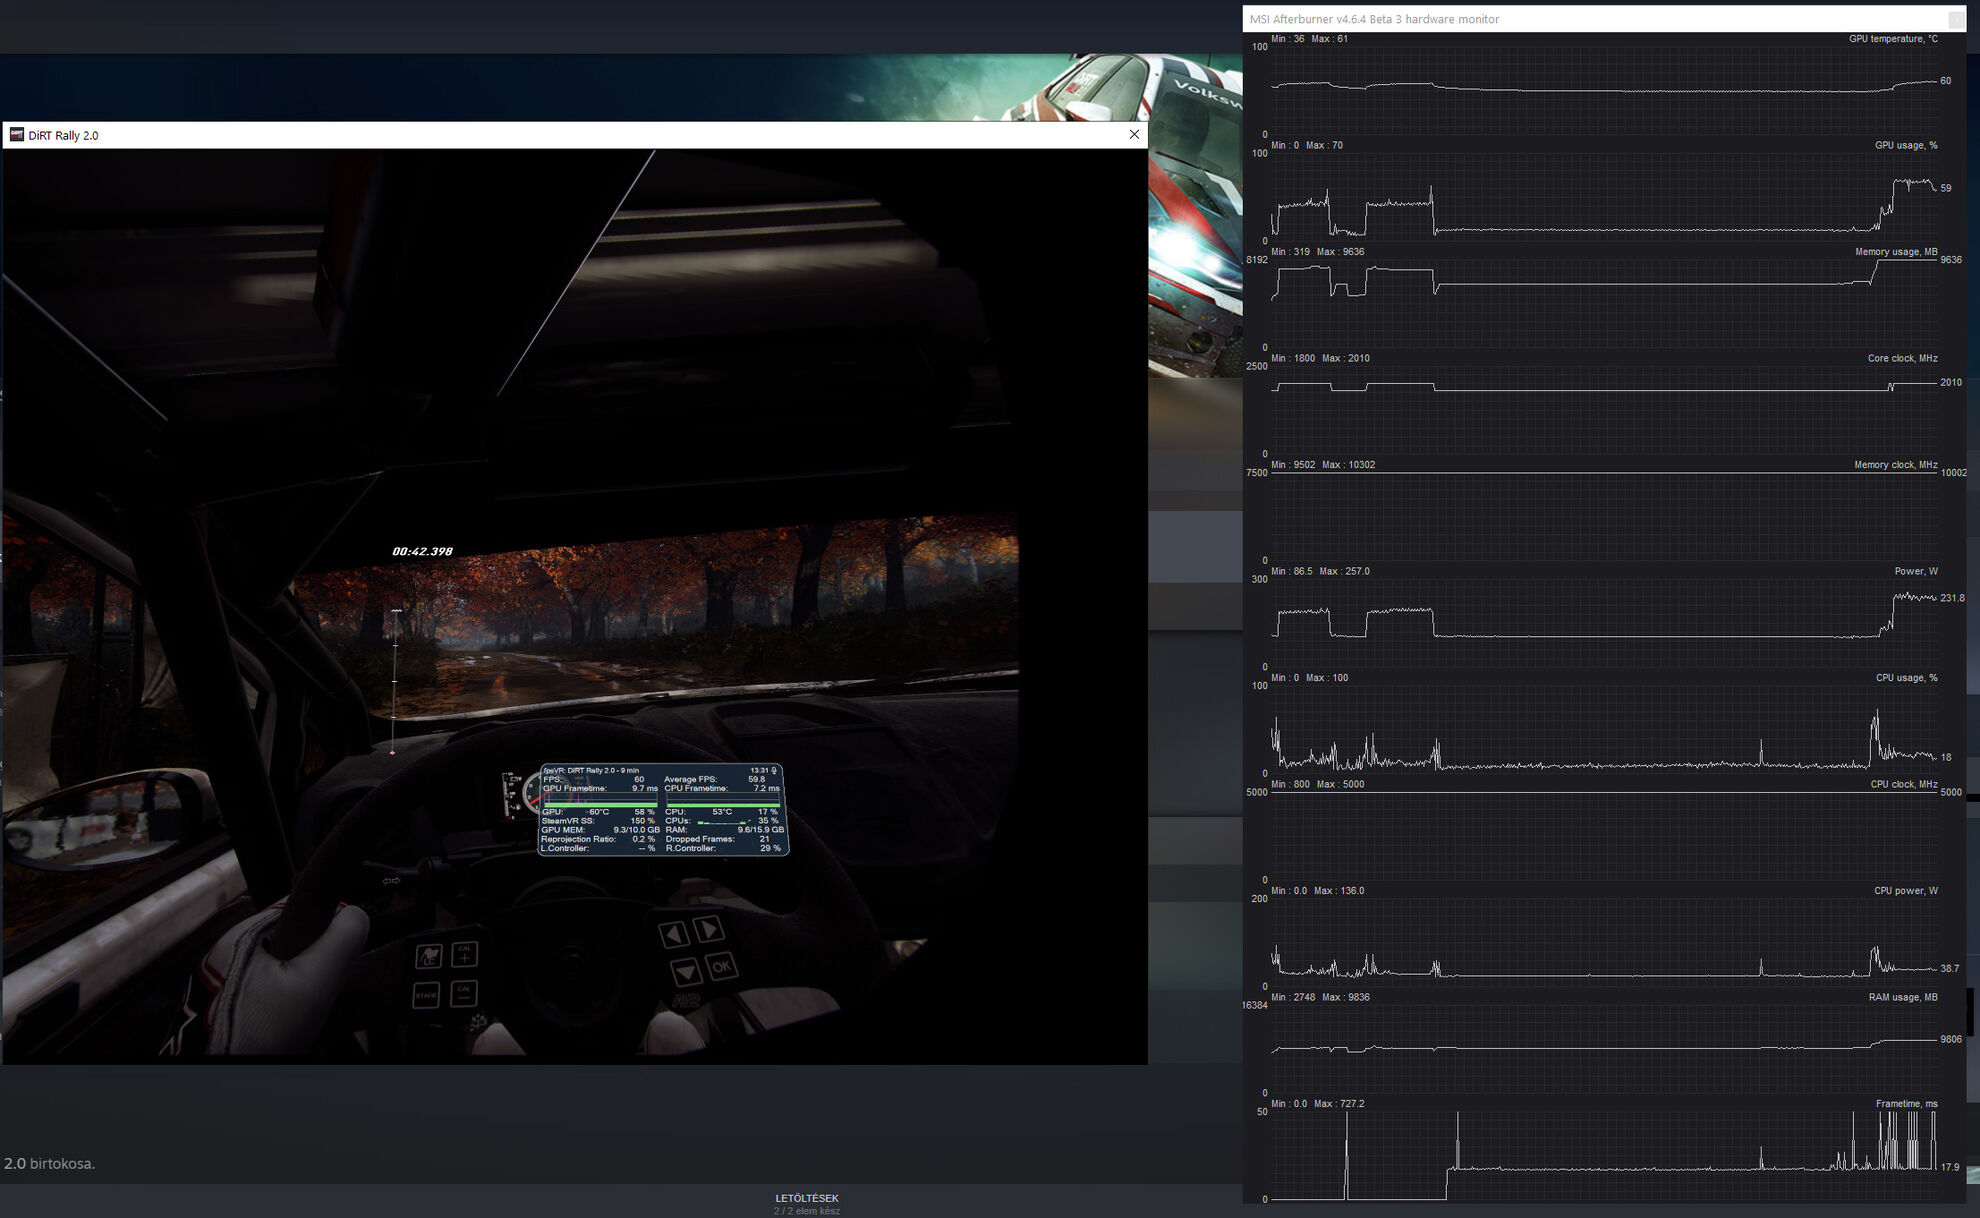Viewport: 1980px width, 1218px height.
Task: Click the Memory usage, MB graph label
Action: pyautogui.click(x=1896, y=252)
